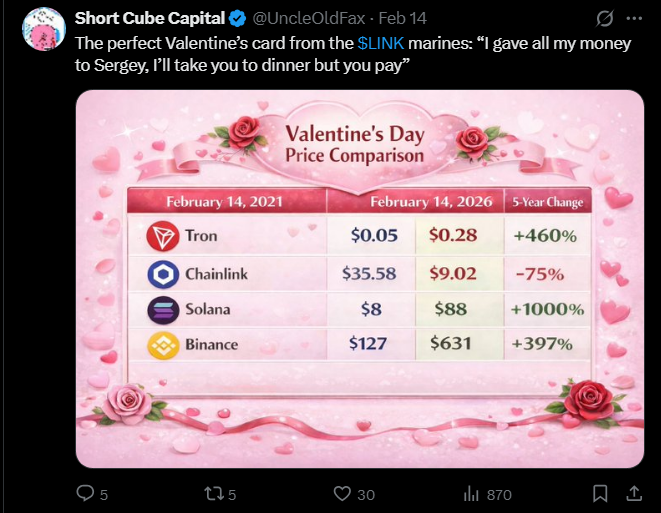Bookmark this post
661x513 pixels.
600,494
